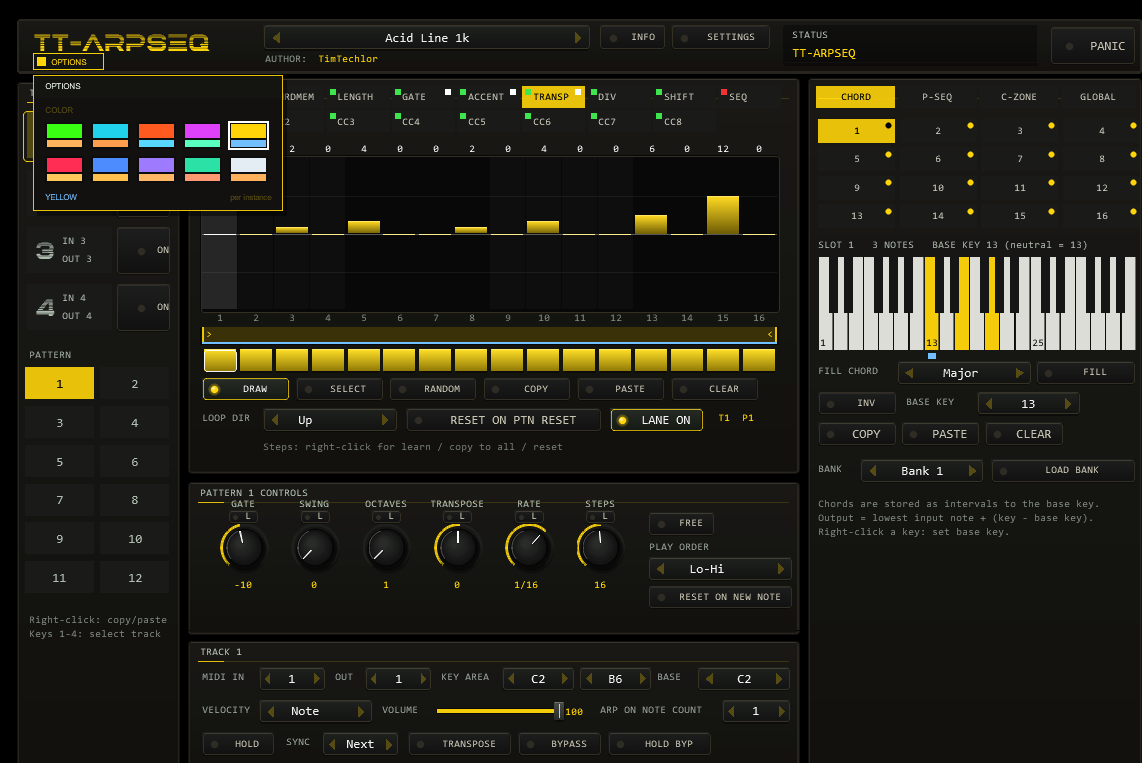Toggle the GATE knob L button
The image size is (1142, 763).
(243, 516)
